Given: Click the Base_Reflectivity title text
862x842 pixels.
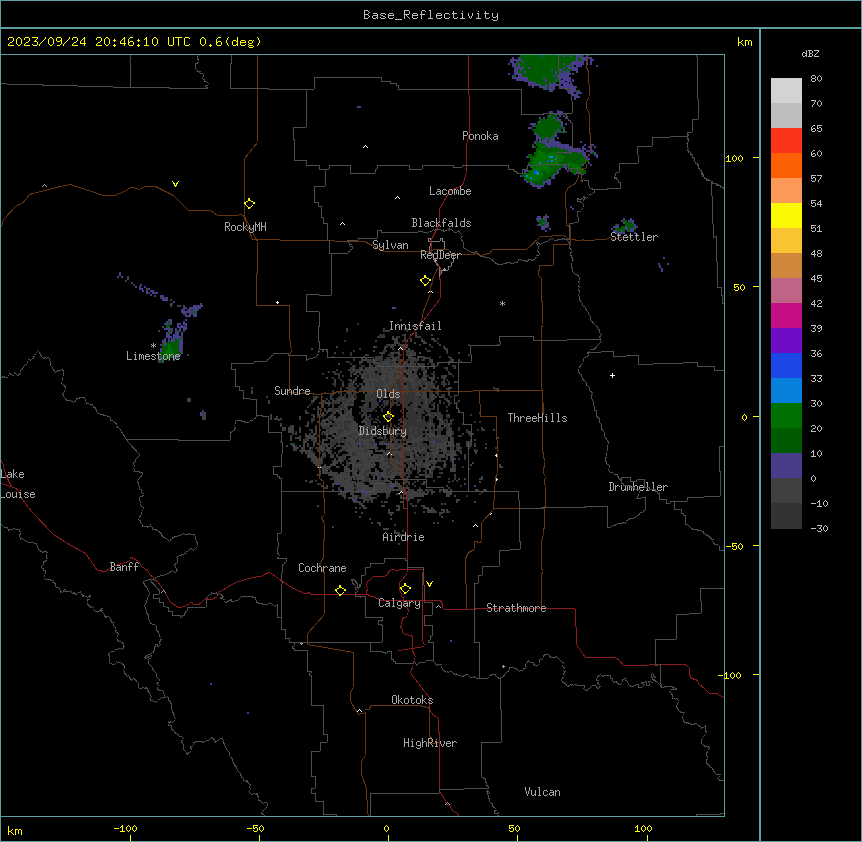Looking at the screenshot, I should [430, 15].
